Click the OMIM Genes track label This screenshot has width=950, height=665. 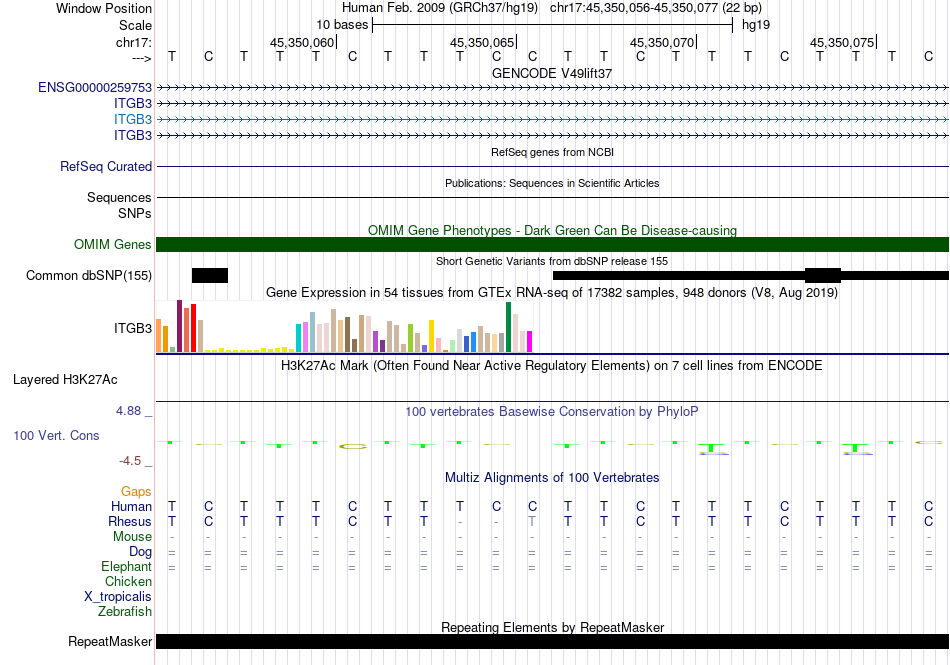[x=113, y=245]
